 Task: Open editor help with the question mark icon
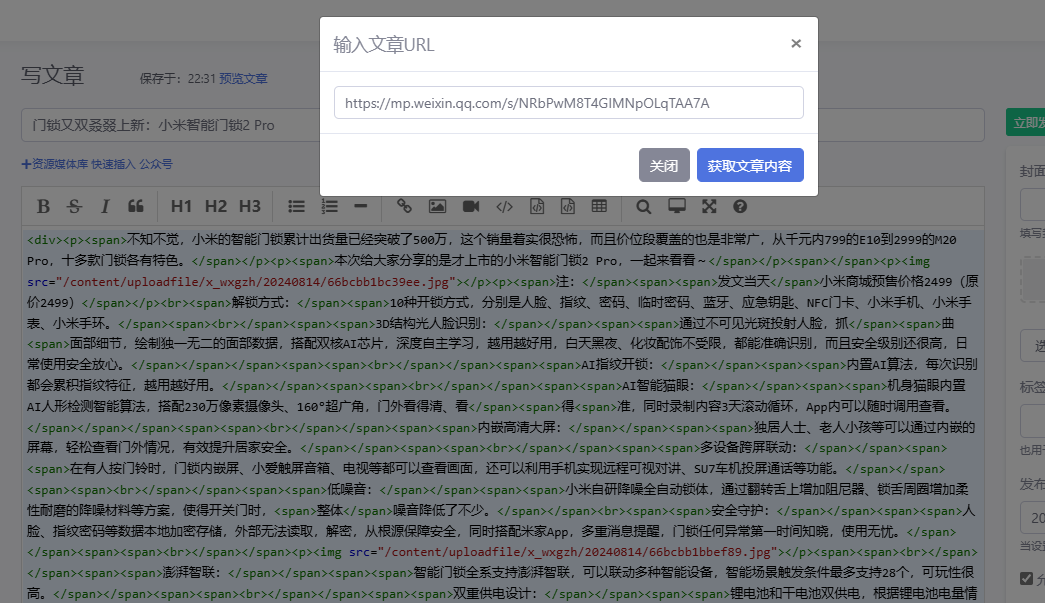(740, 207)
